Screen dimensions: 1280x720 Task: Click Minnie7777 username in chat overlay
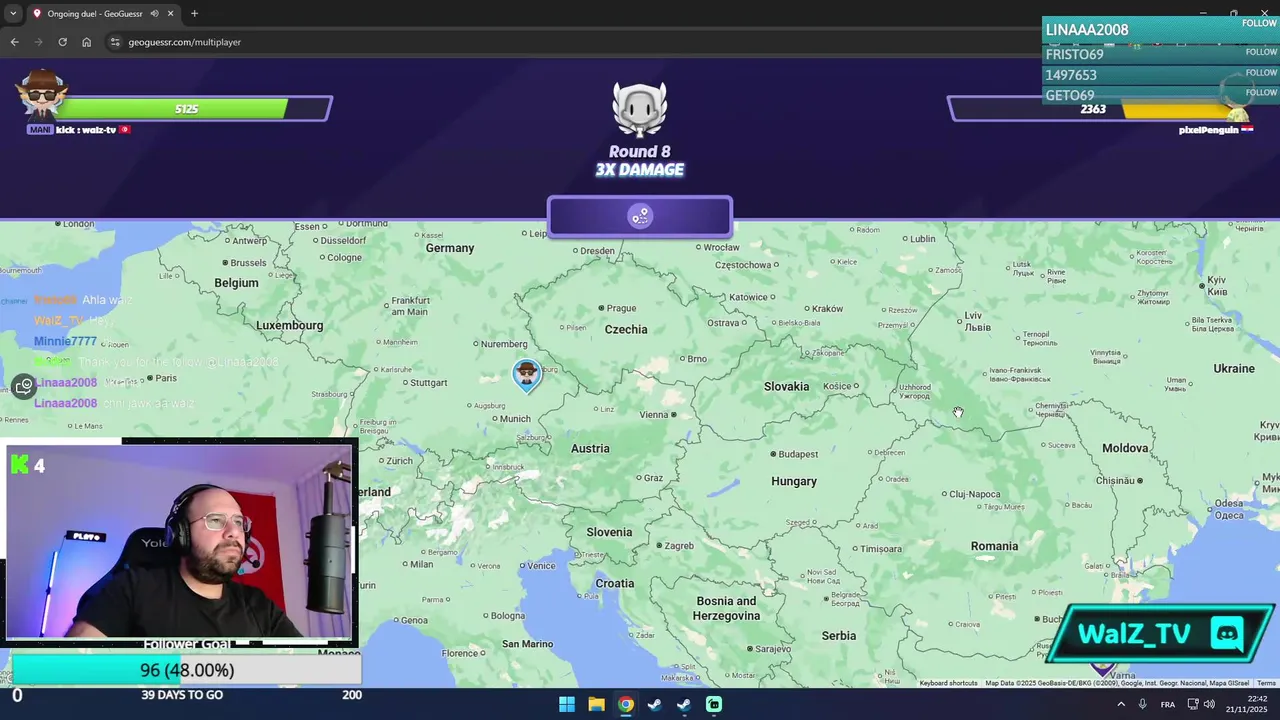click(65, 341)
